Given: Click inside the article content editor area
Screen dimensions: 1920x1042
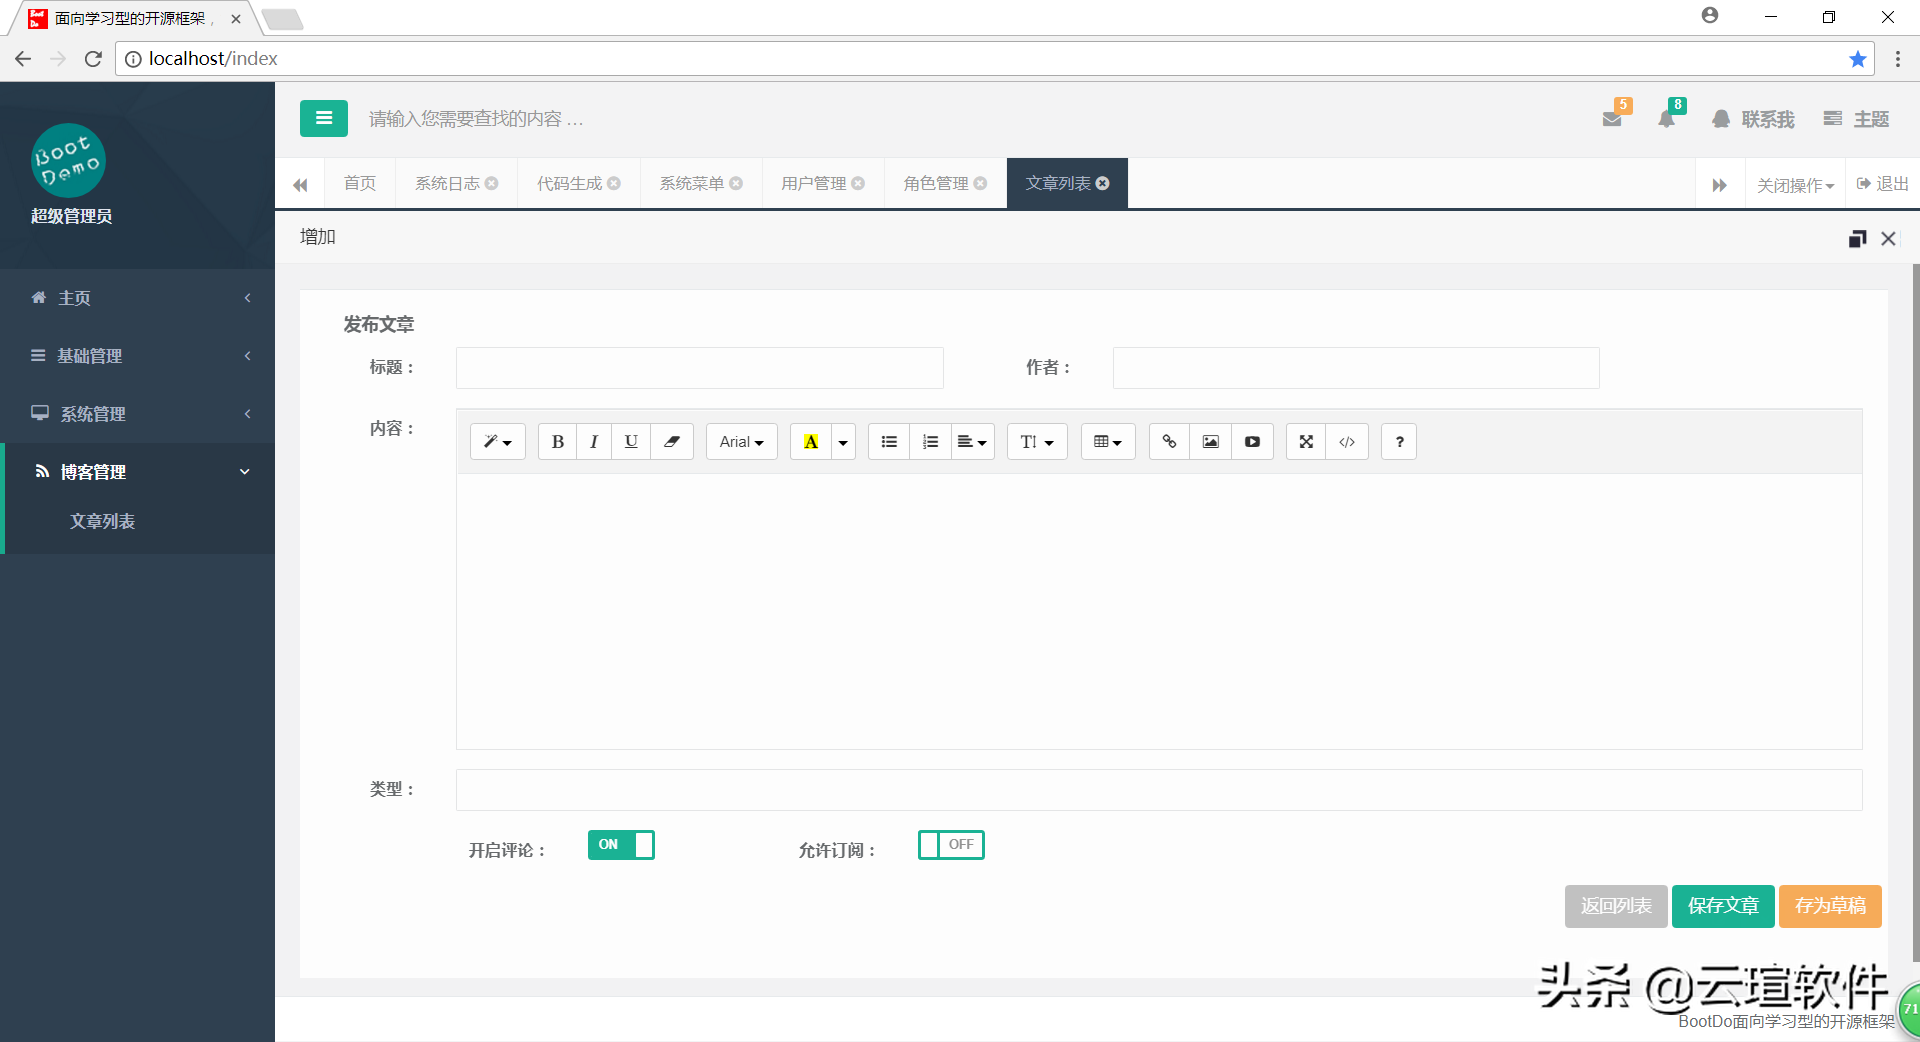Looking at the screenshot, I should tap(1159, 611).
